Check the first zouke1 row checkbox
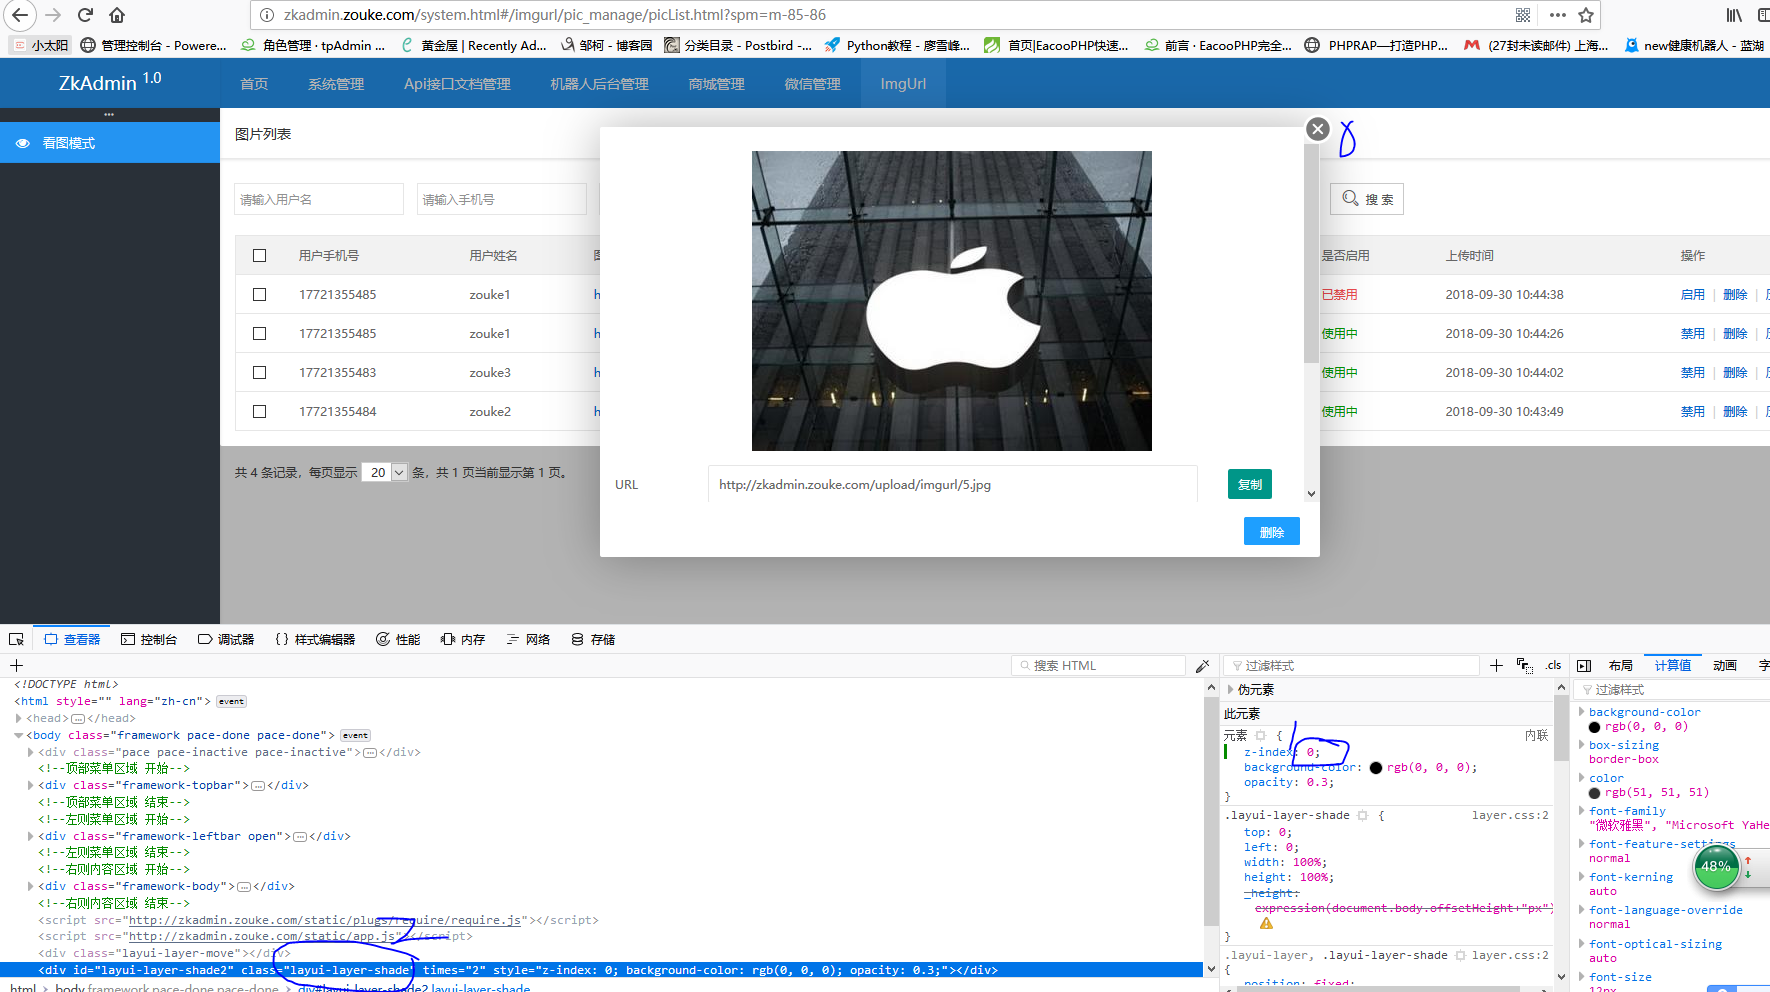The height and width of the screenshot is (992, 1770). (259, 294)
